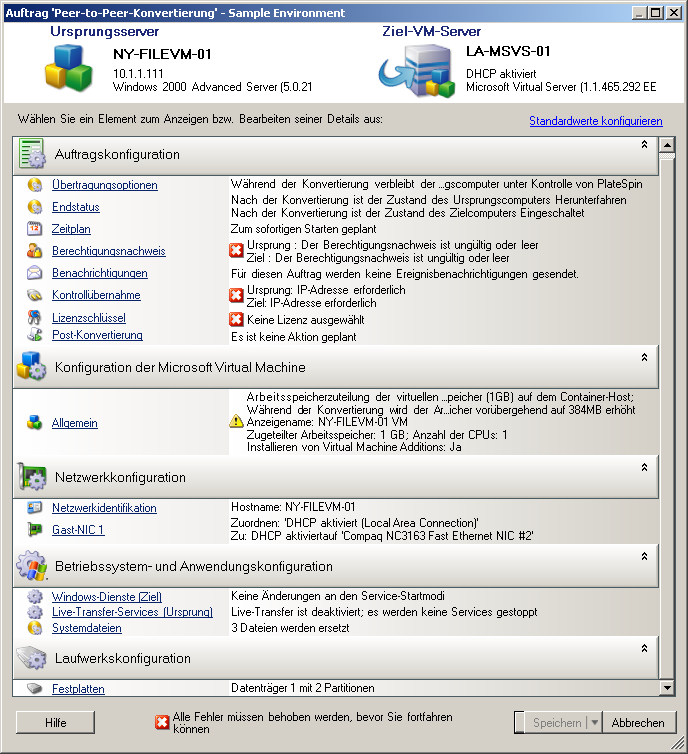Click the Abbrechen button
Image resolution: width=688 pixels, height=754 pixels.
(638, 722)
